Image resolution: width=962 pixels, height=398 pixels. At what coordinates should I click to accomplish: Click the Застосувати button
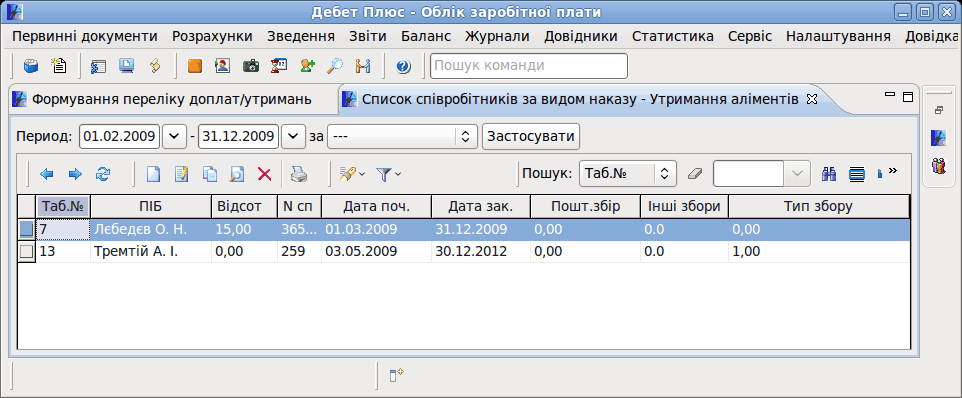(531, 136)
